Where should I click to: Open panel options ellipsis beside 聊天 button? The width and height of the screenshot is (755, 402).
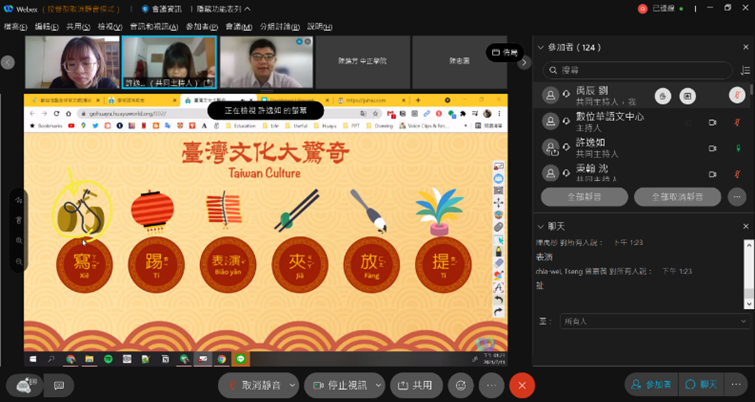coord(735,384)
